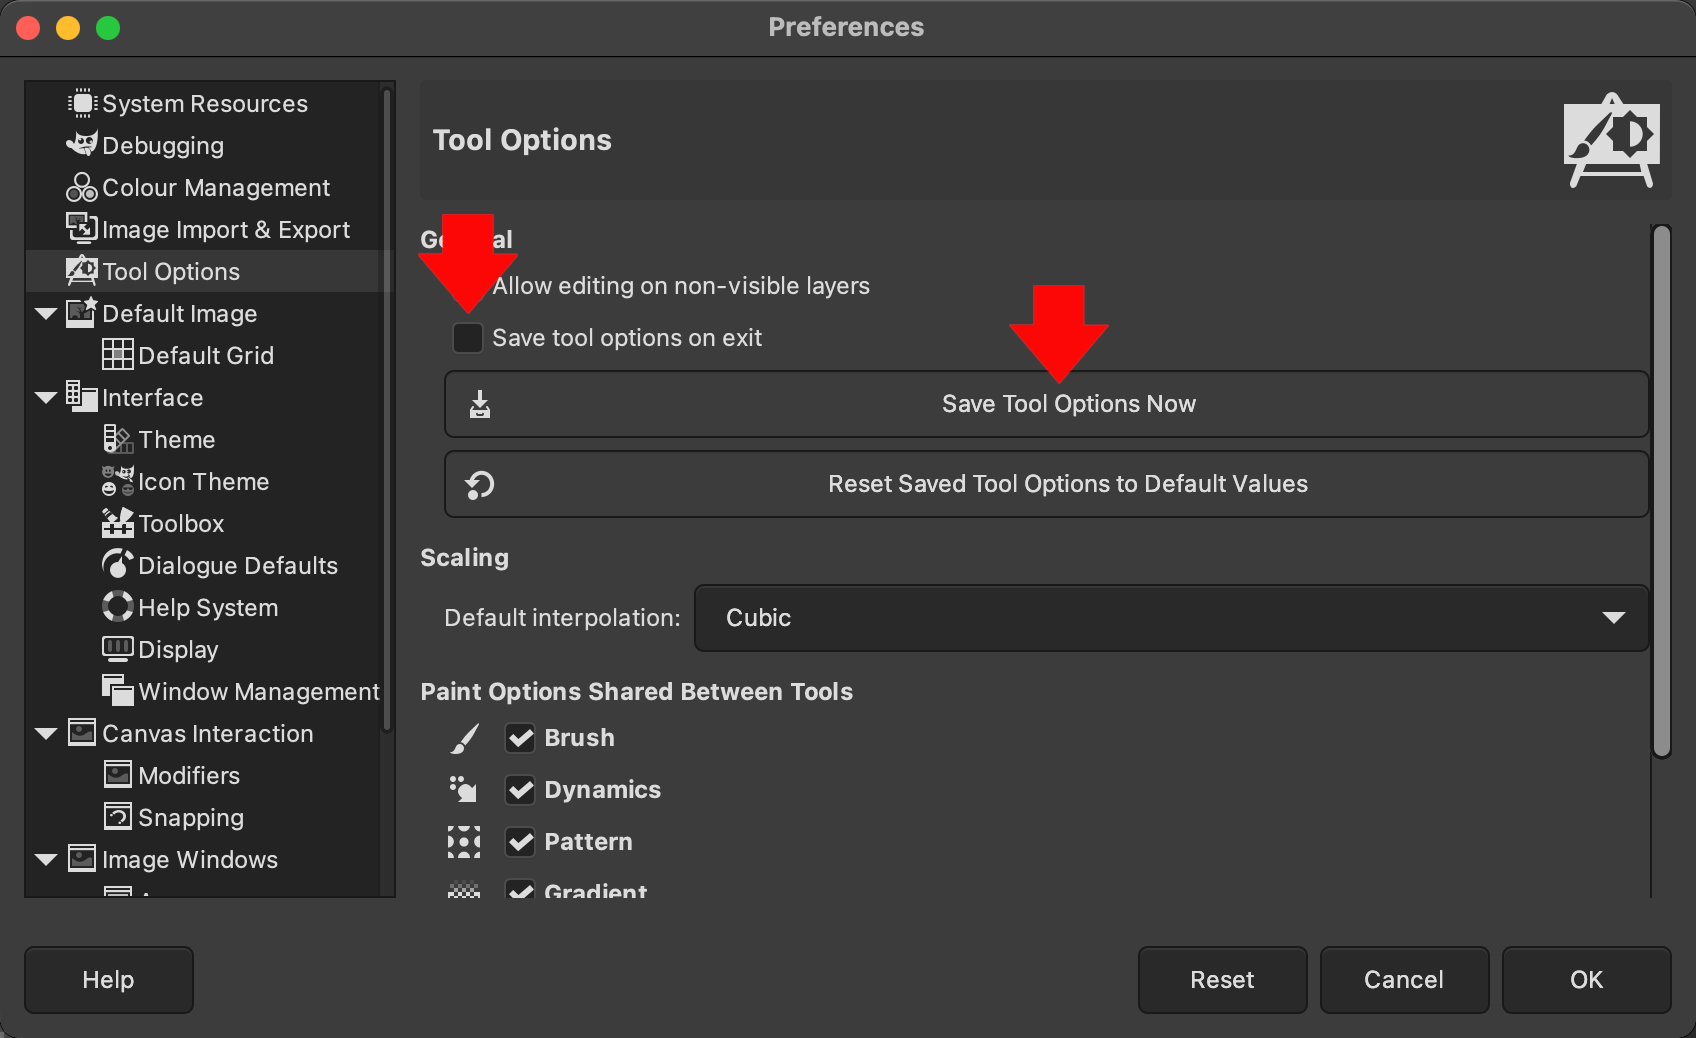The width and height of the screenshot is (1696, 1038).
Task: Toggle the Pattern shared option checkbox
Action: [x=520, y=842]
